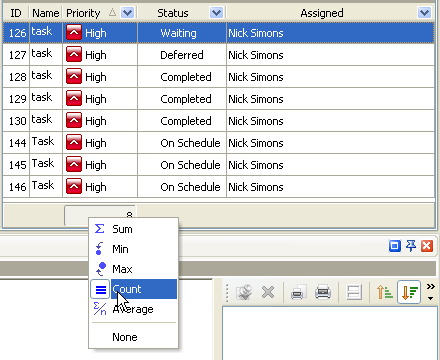The image size is (440, 360).
Task: Close the lower panel with red X
Action: 427,246
